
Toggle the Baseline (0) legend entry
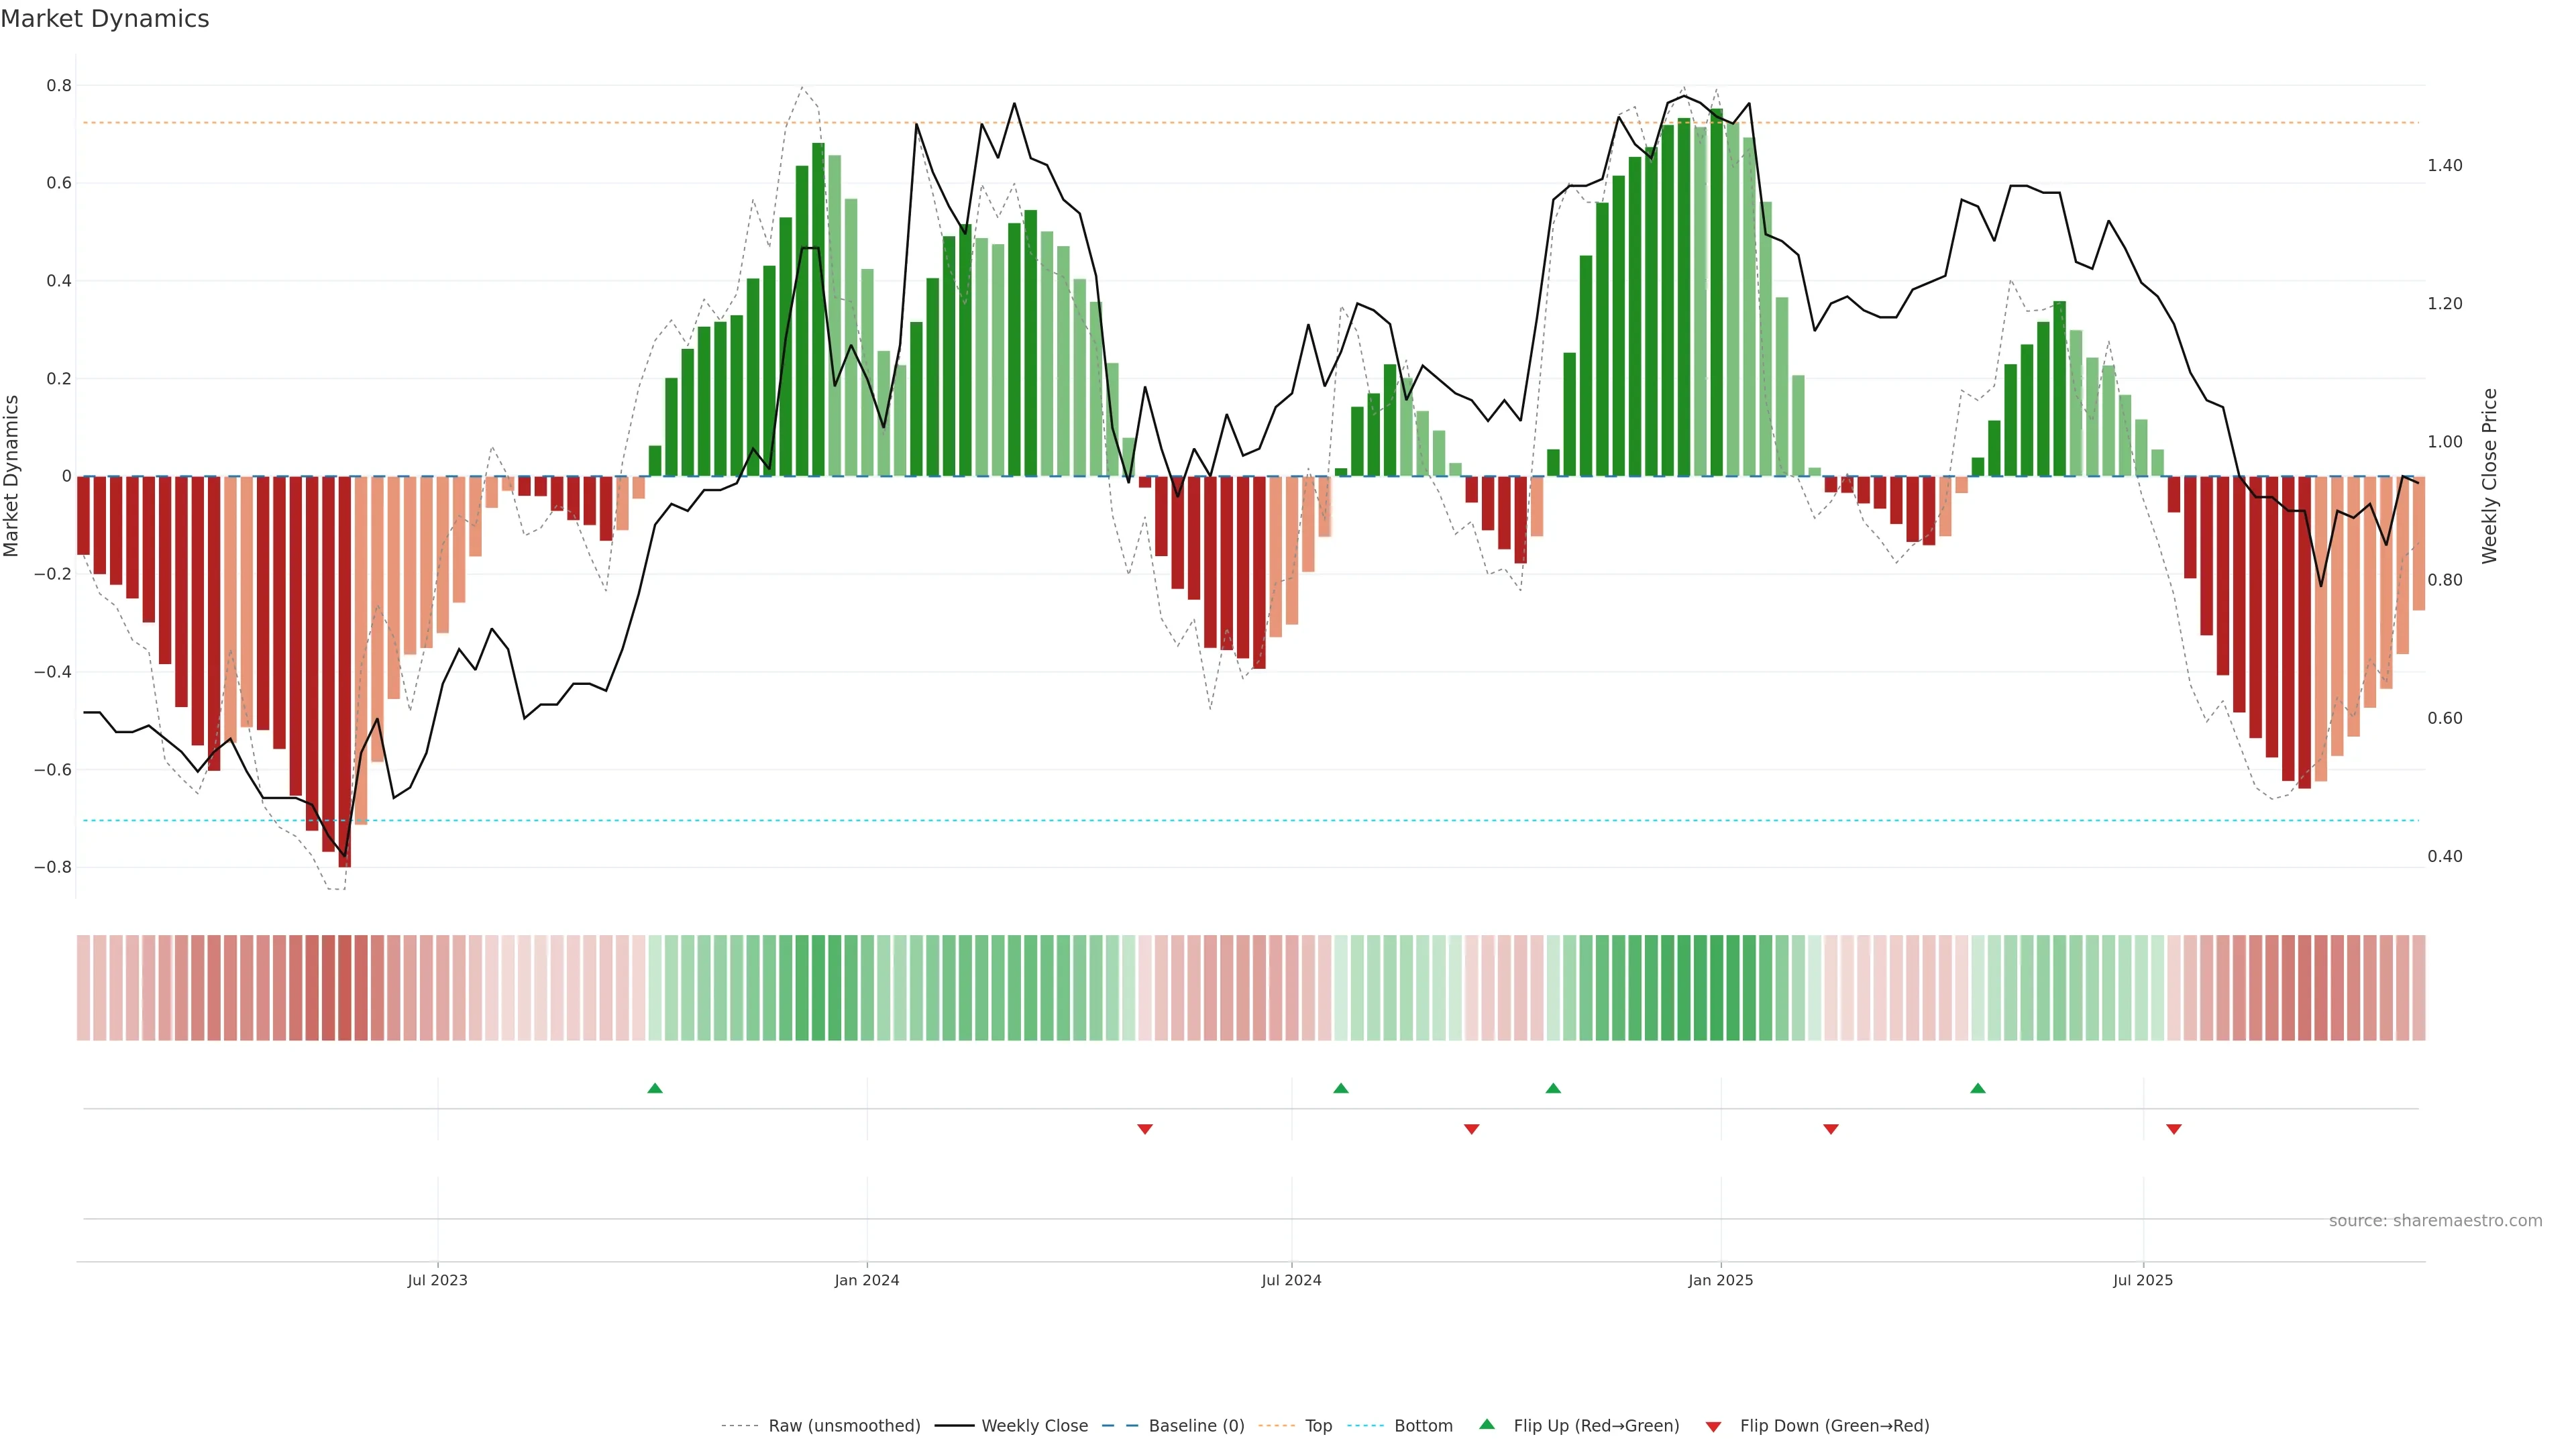[1196, 1426]
